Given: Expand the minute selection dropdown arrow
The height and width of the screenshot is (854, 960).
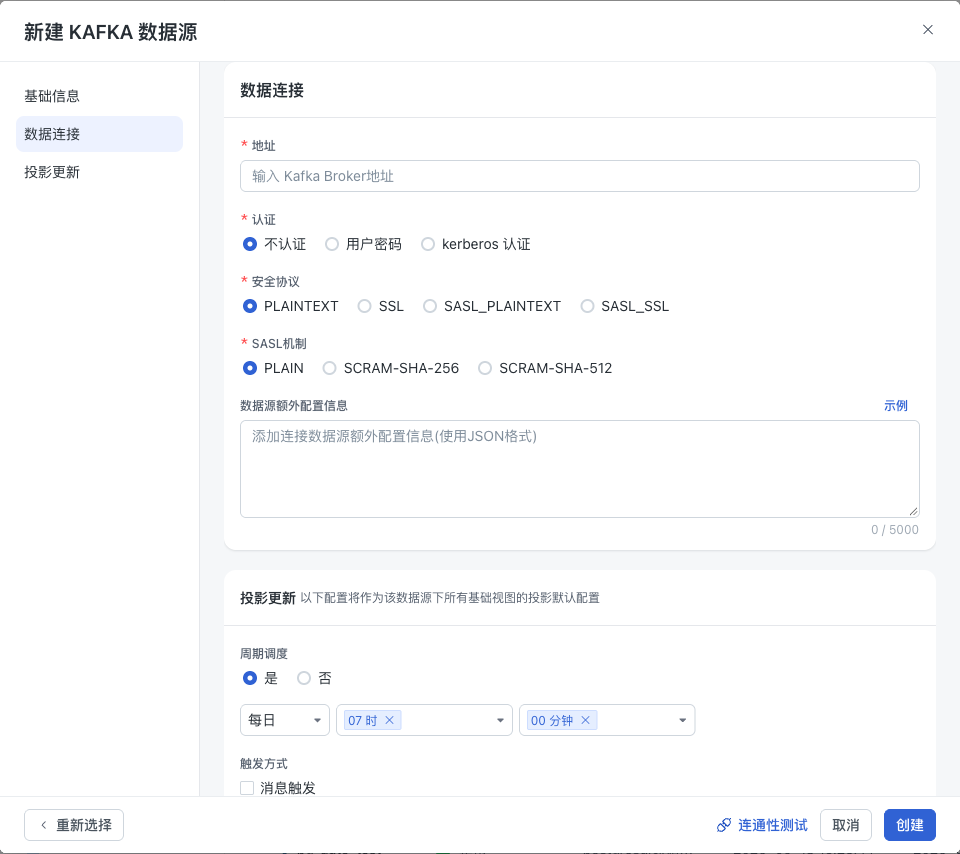Looking at the screenshot, I should [683, 720].
